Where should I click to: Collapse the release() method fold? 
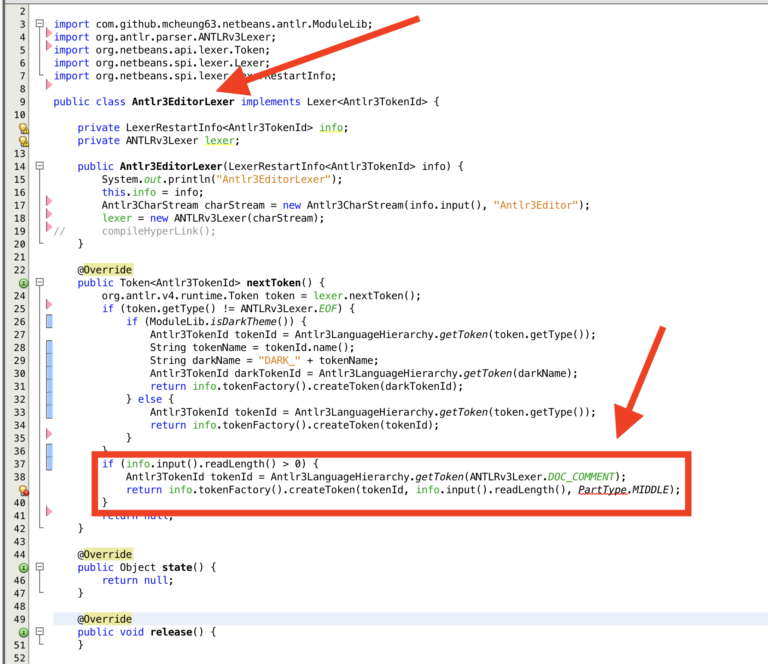click(40, 632)
